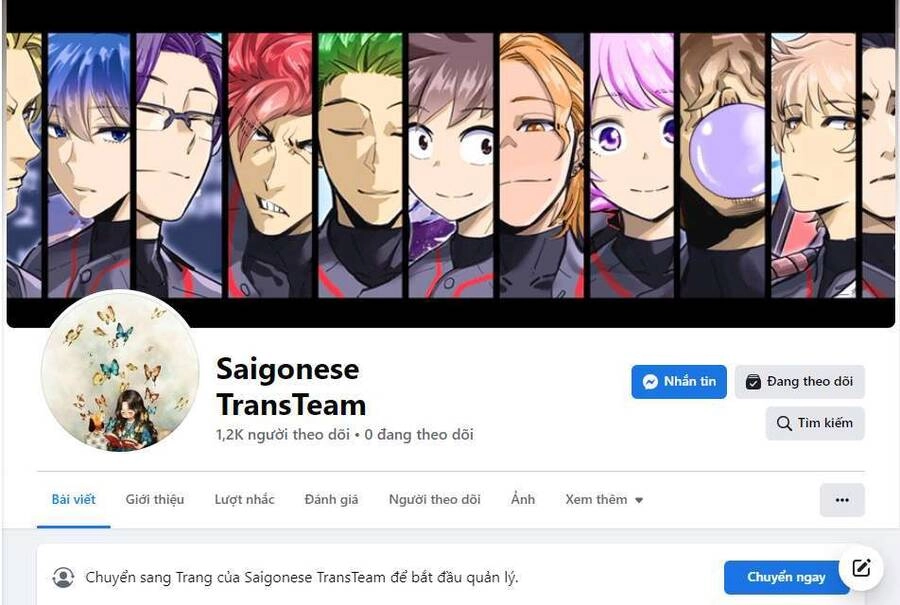Click the magnifying glass search icon
900x605 pixels.
pos(783,424)
